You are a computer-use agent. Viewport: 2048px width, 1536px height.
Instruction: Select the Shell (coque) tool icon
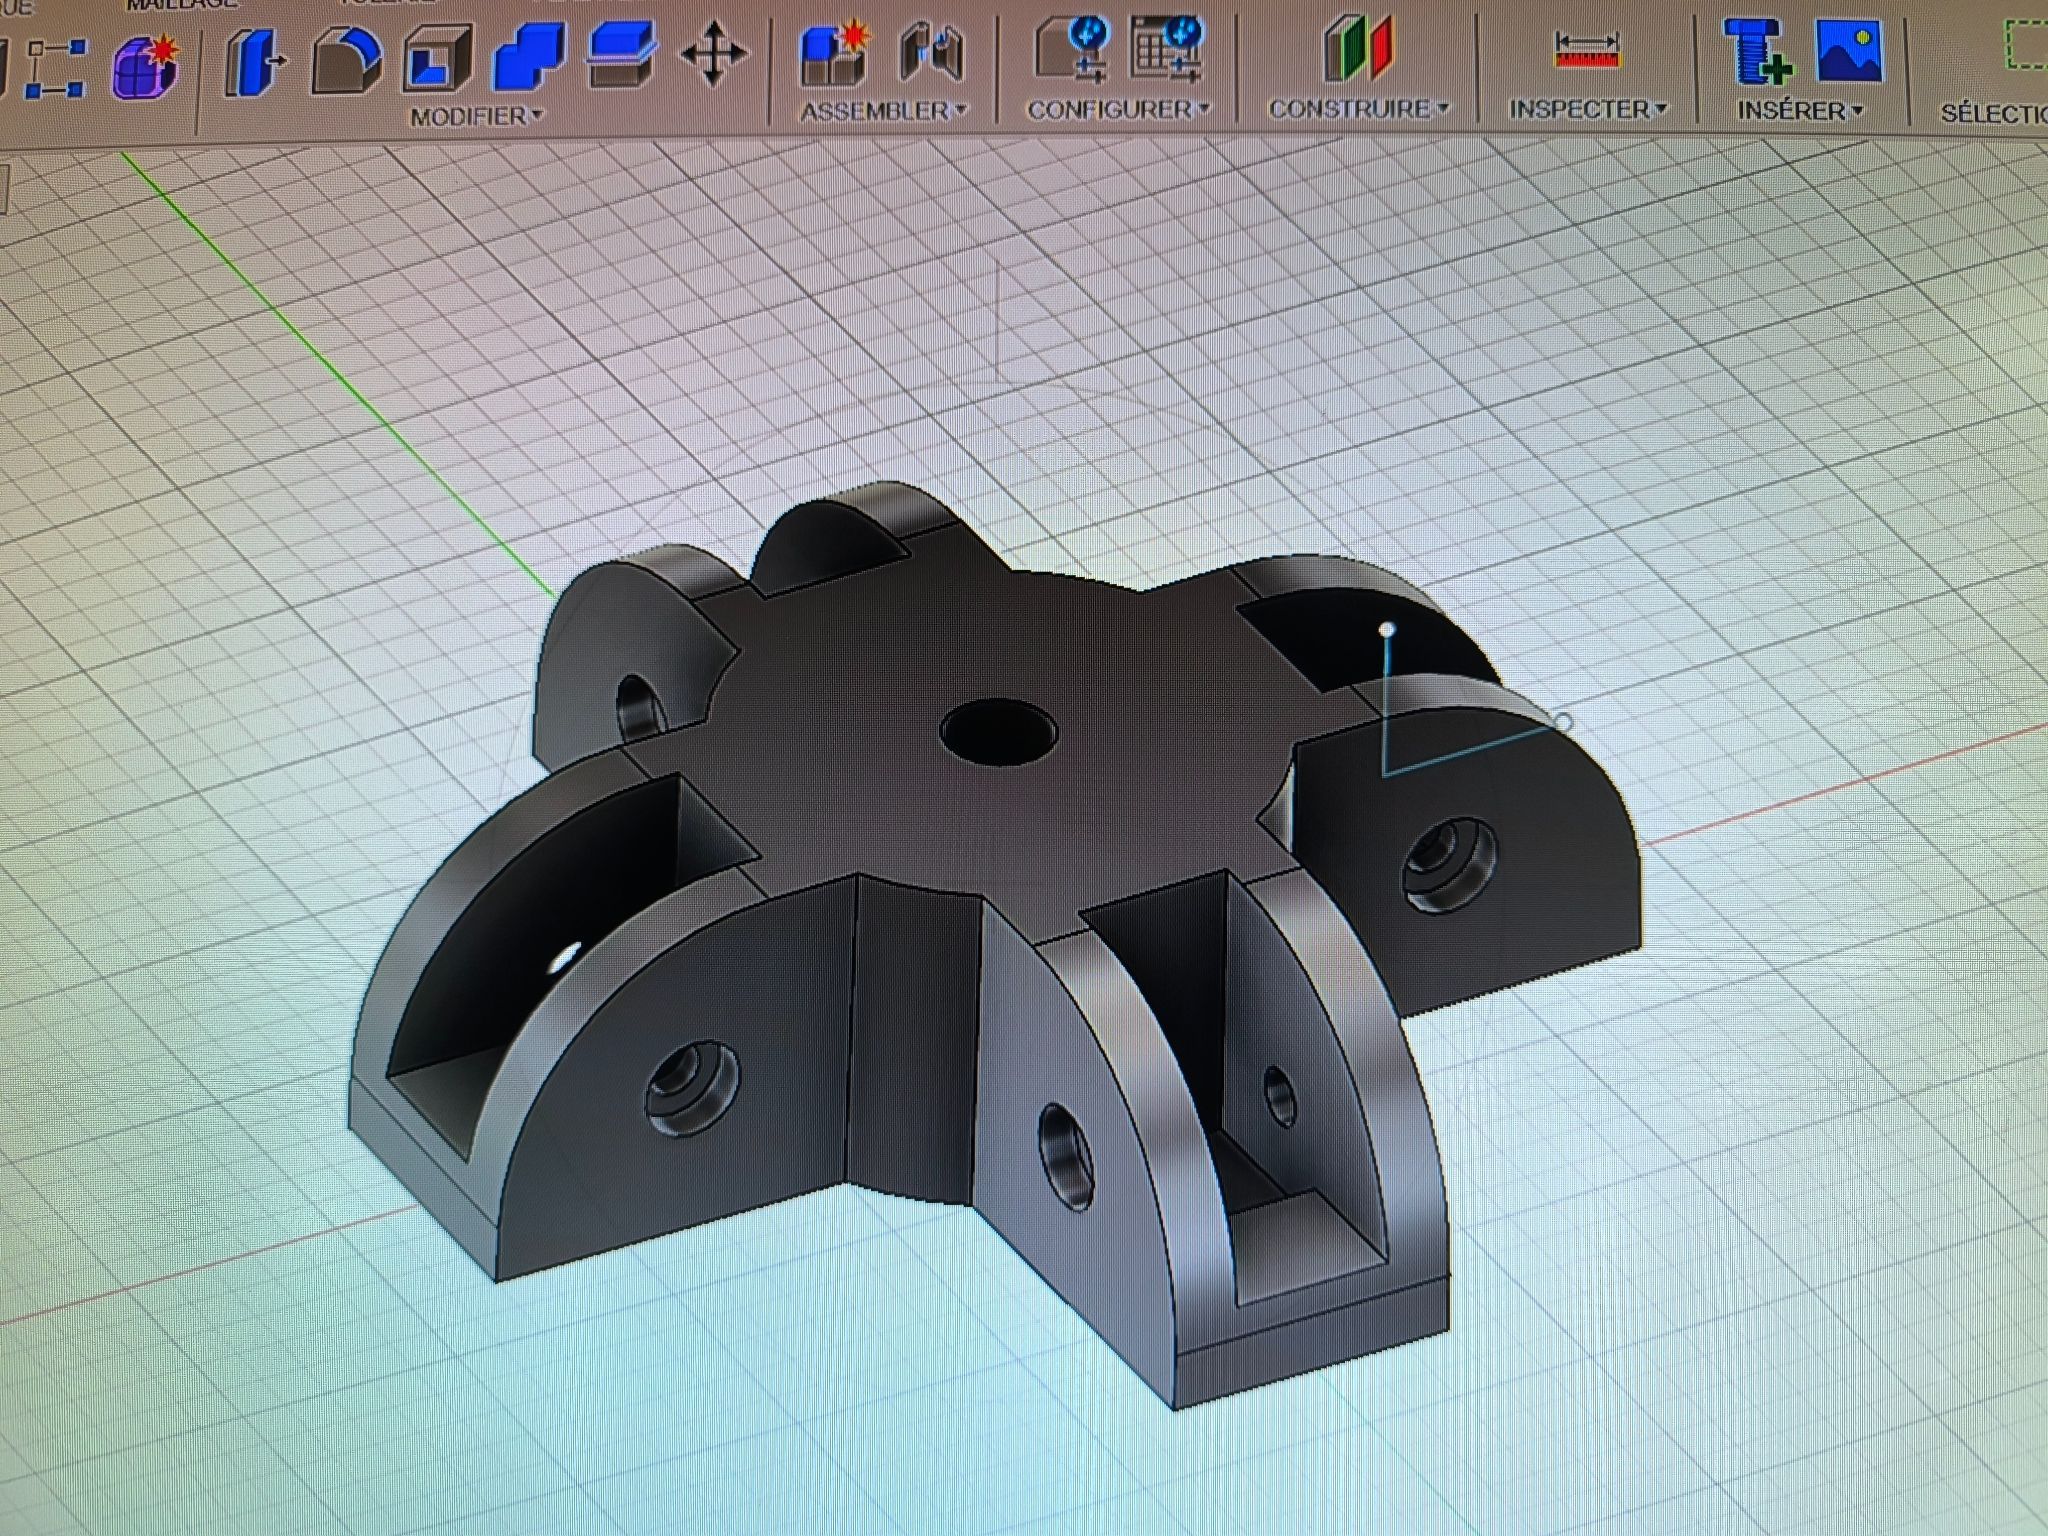(437, 60)
